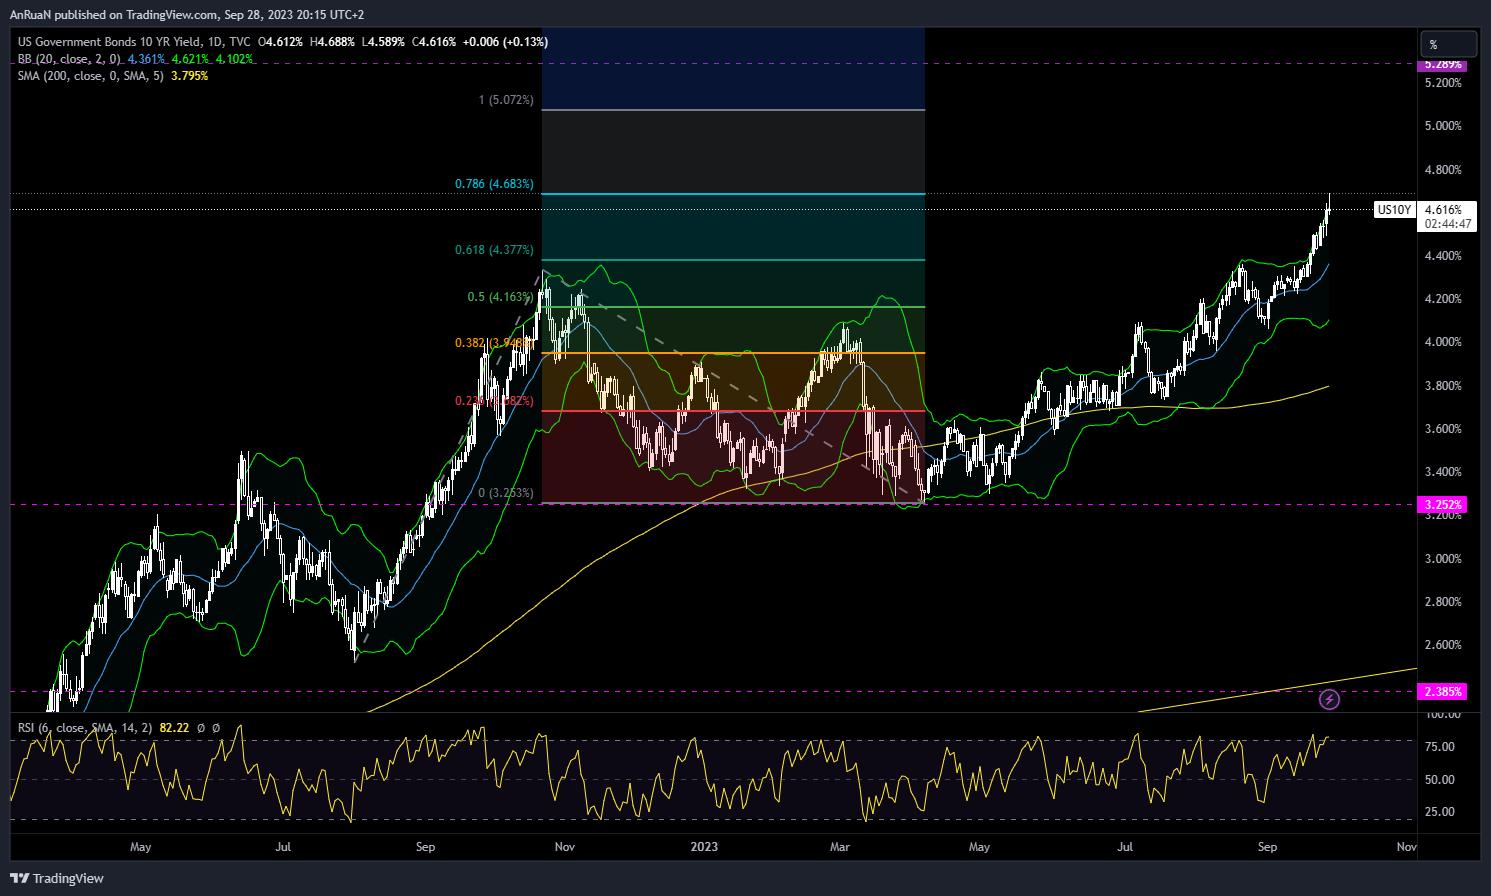Viewport: 1491px width, 896px height.
Task: Click the RSI value 82.22
Action: 174,728
